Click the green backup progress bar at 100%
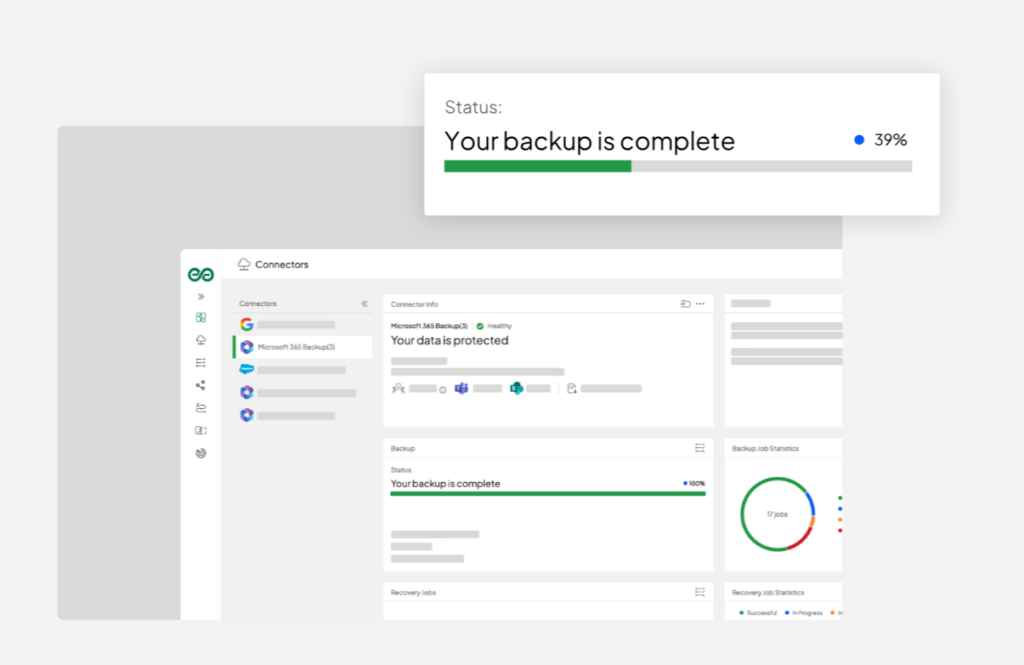This screenshot has height=665, width=1024. 548,494
